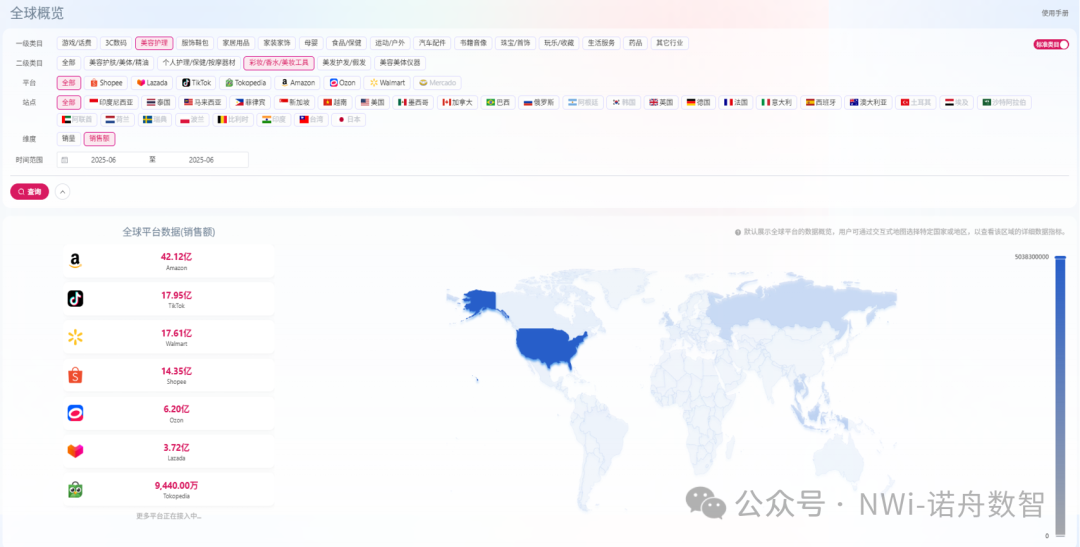Click the calendar icon in the date range field
The image size is (1080, 547).
click(x=65, y=160)
